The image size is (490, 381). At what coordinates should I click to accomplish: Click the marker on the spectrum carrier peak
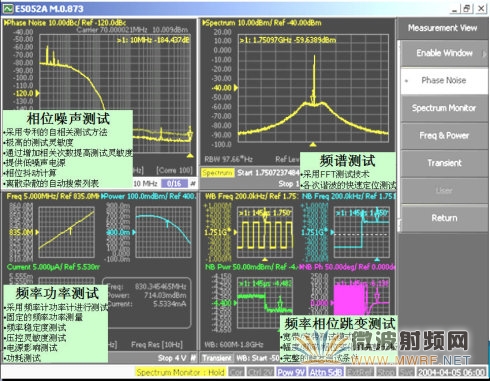coord(313,98)
